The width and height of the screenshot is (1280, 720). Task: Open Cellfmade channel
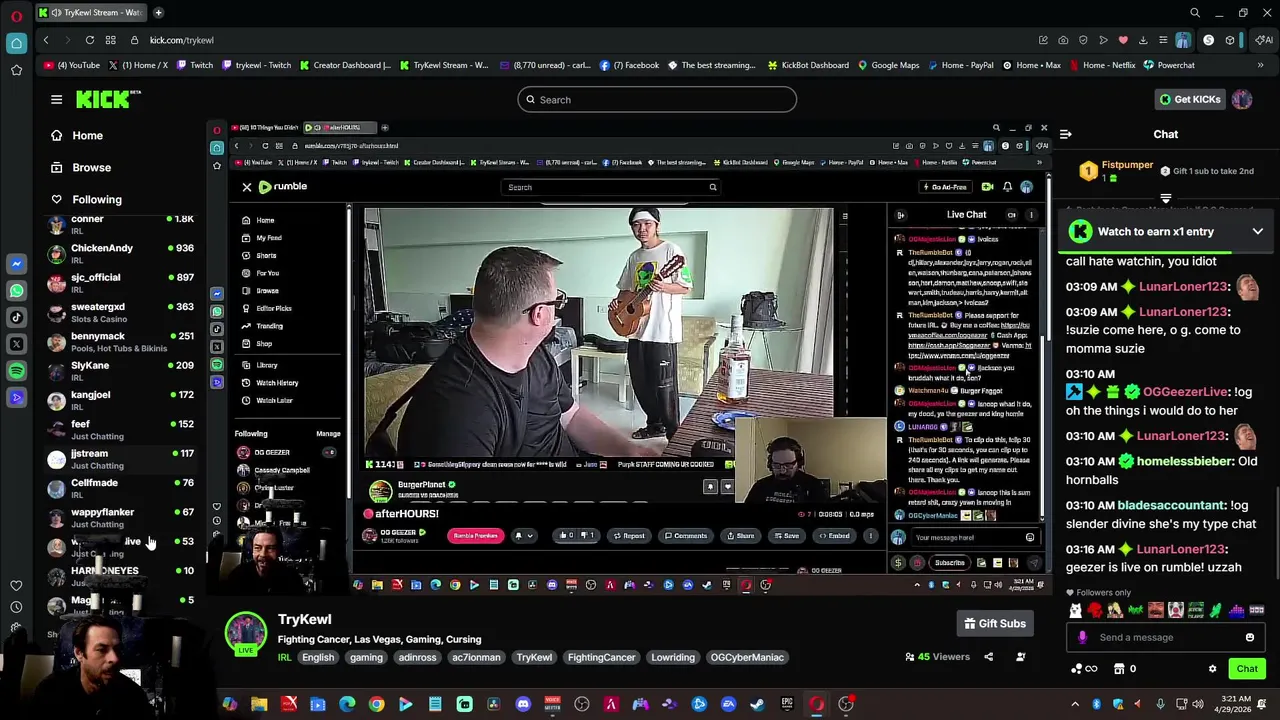pyautogui.click(x=122, y=488)
